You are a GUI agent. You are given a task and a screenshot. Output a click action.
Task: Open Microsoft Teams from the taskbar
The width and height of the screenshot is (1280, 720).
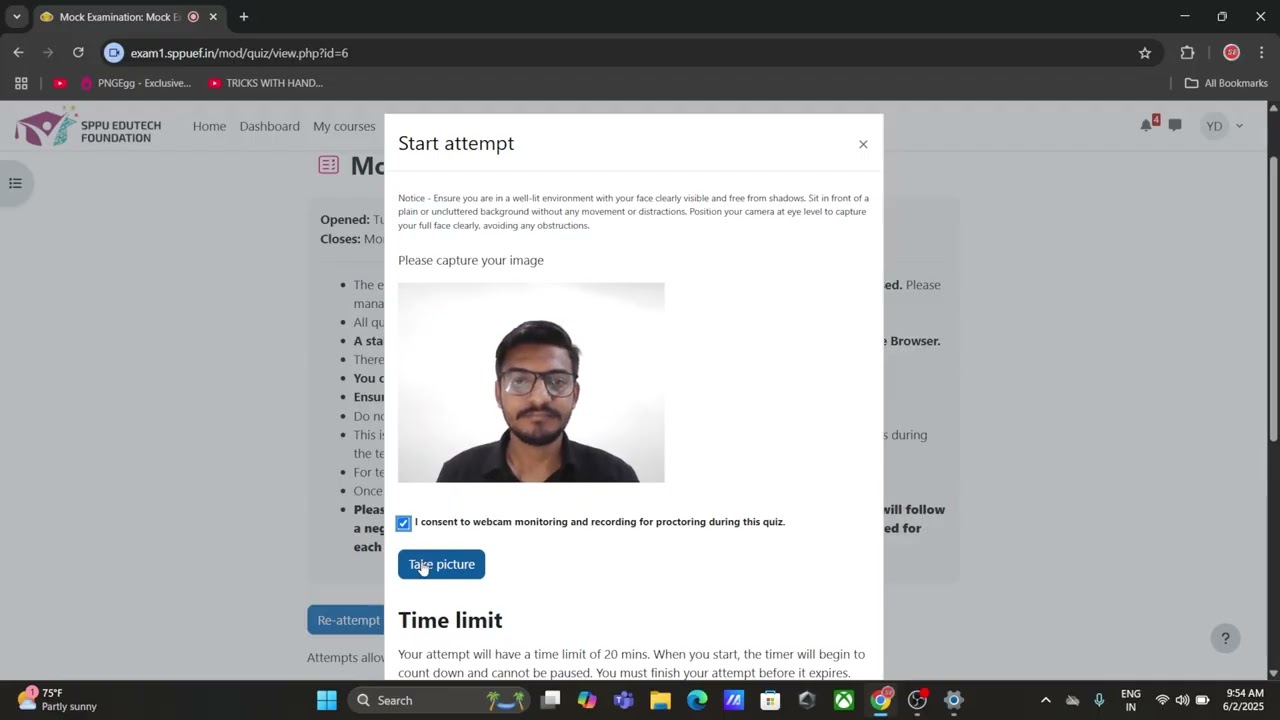click(623, 700)
